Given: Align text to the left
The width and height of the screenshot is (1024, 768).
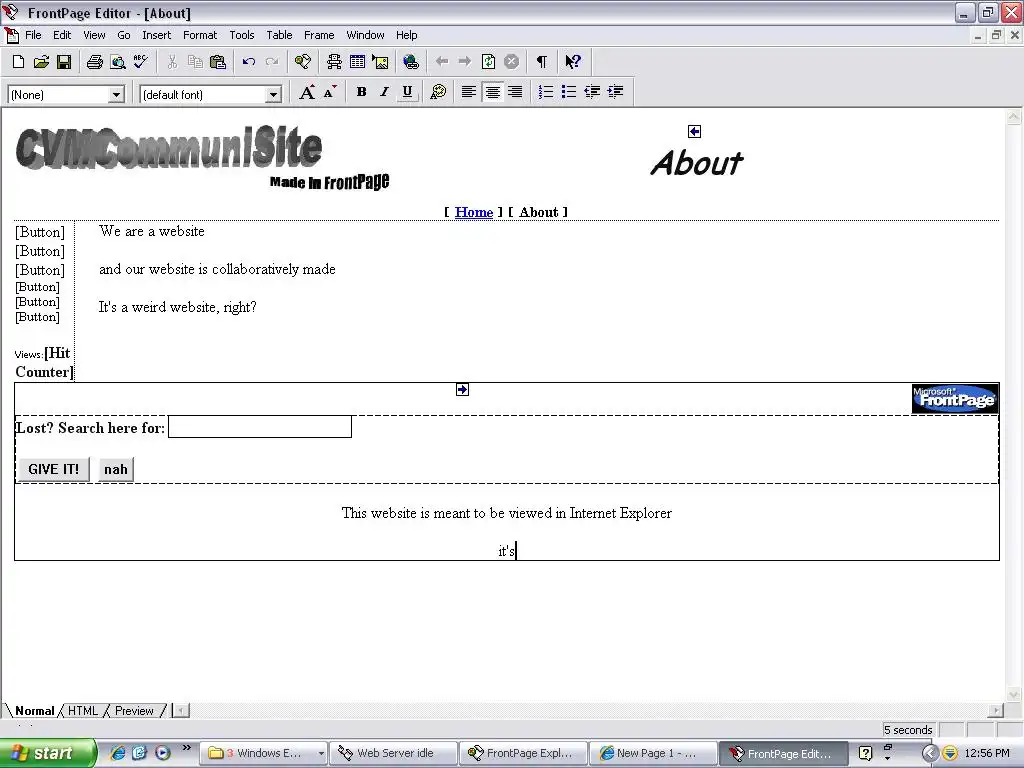Looking at the screenshot, I should (468, 92).
